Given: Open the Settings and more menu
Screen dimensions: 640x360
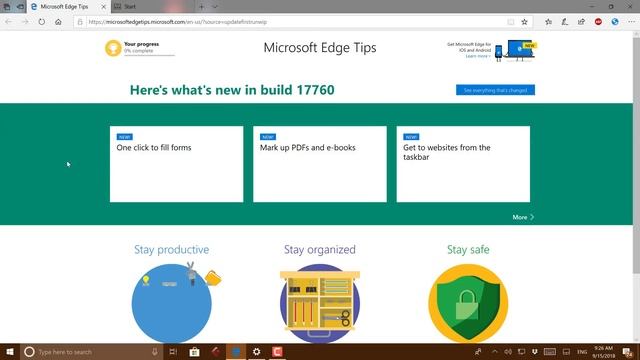Looking at the screenshot, I should coord(631,22).
